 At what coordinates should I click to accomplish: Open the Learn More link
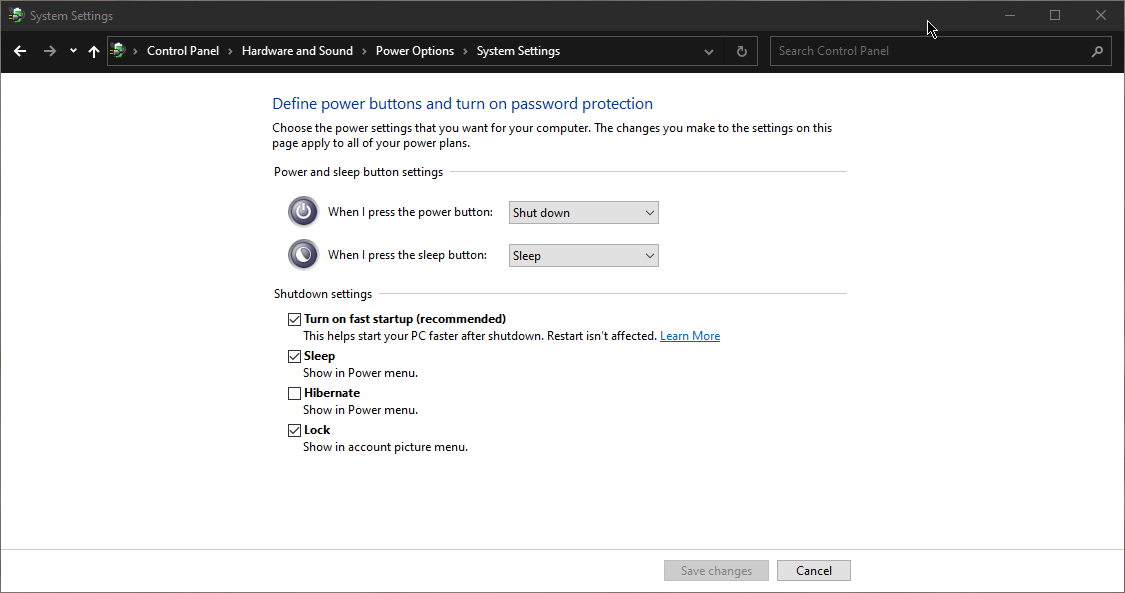690,336
